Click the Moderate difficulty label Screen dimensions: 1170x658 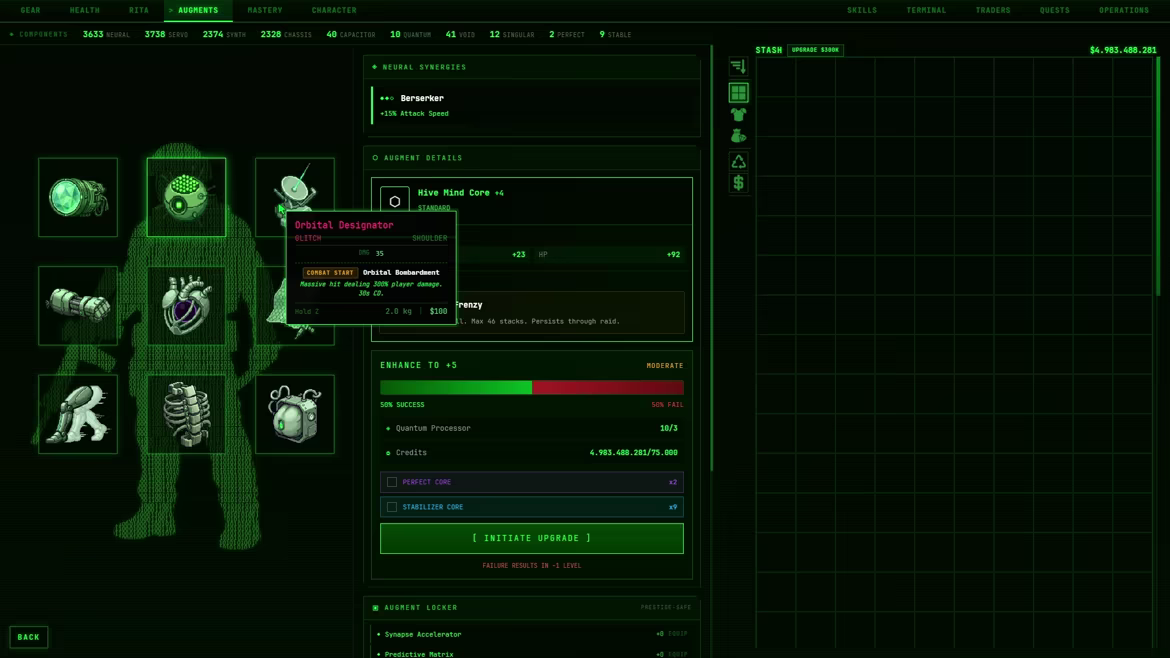point(665,366)
